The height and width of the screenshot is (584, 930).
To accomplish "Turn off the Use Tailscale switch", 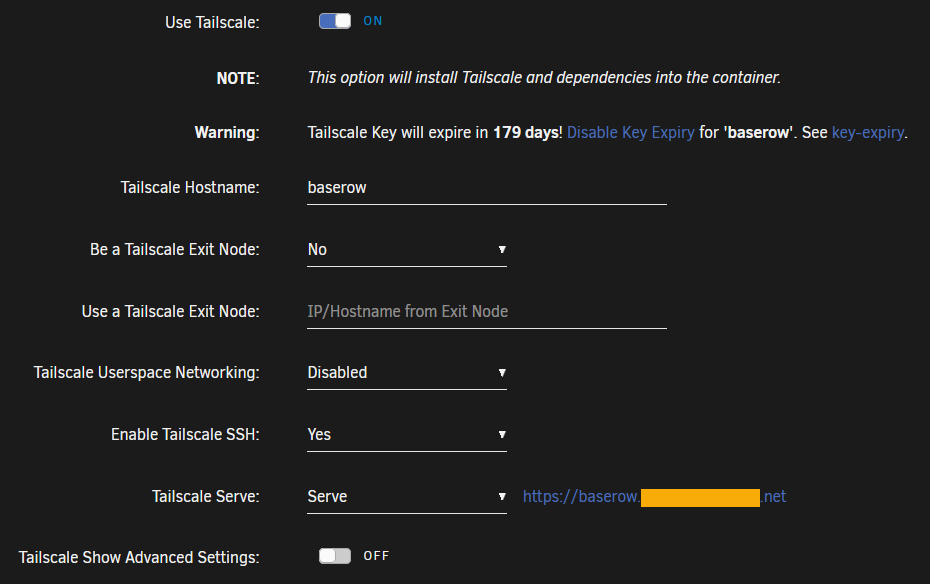I will tap(335, 21).
